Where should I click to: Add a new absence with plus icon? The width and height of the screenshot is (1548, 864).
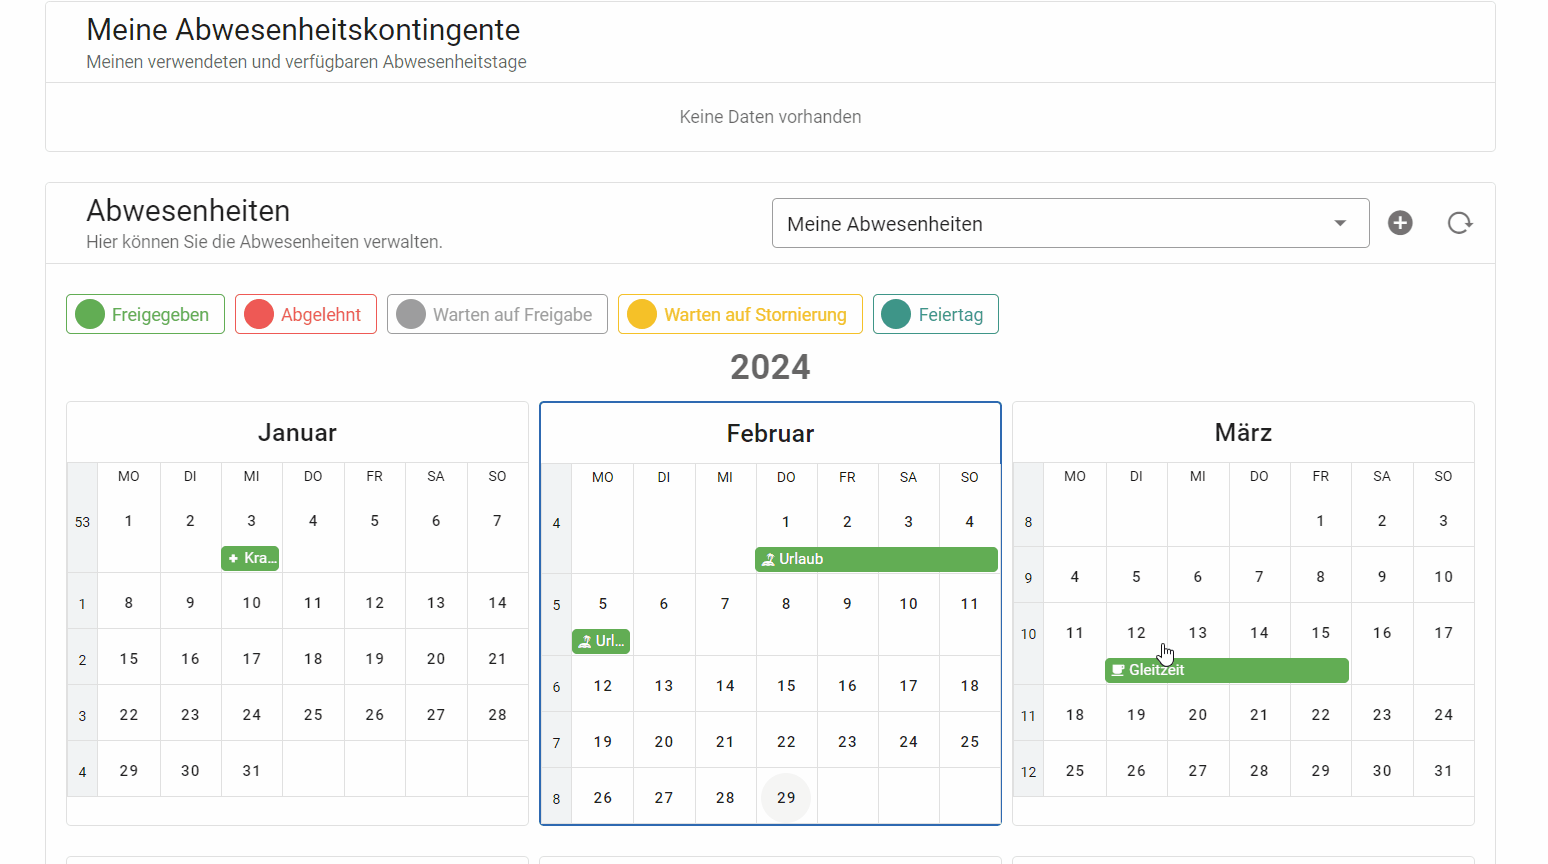(x=1400, y=223)
